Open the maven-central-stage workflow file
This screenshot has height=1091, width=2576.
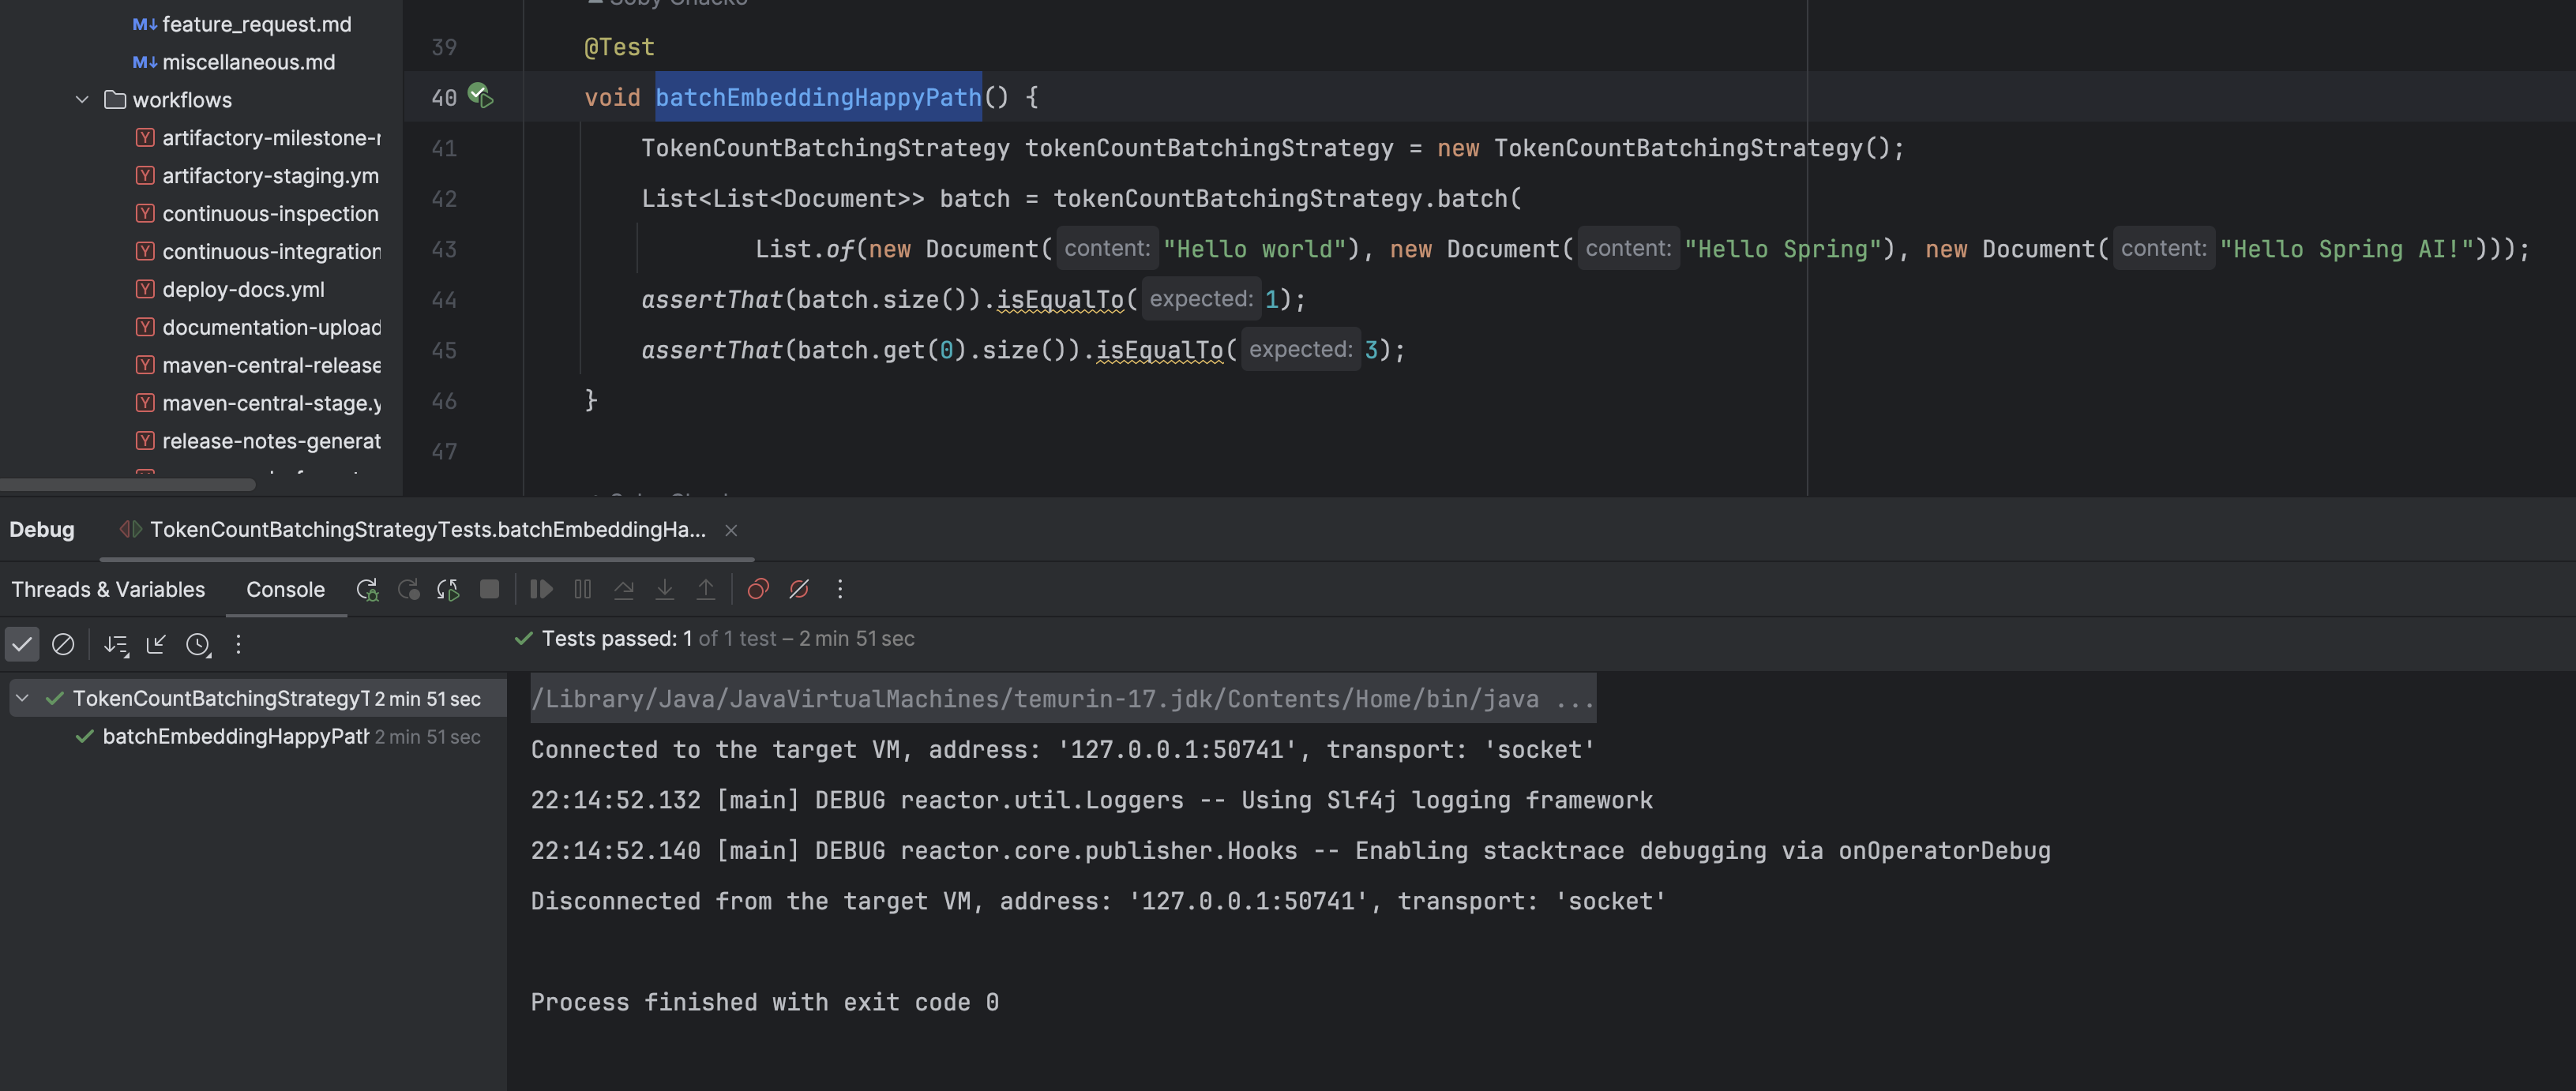point(271,404)
